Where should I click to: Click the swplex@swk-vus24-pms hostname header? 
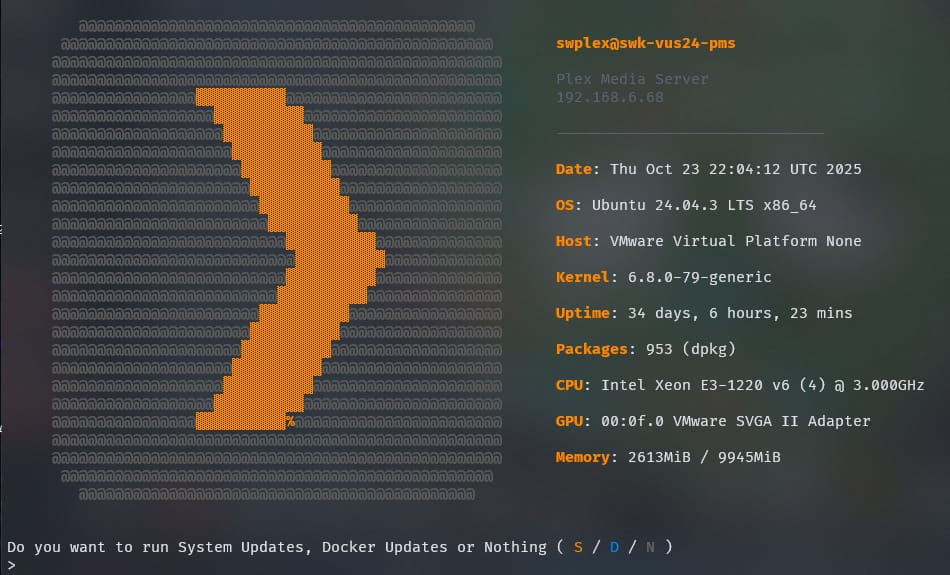point(646,43)
